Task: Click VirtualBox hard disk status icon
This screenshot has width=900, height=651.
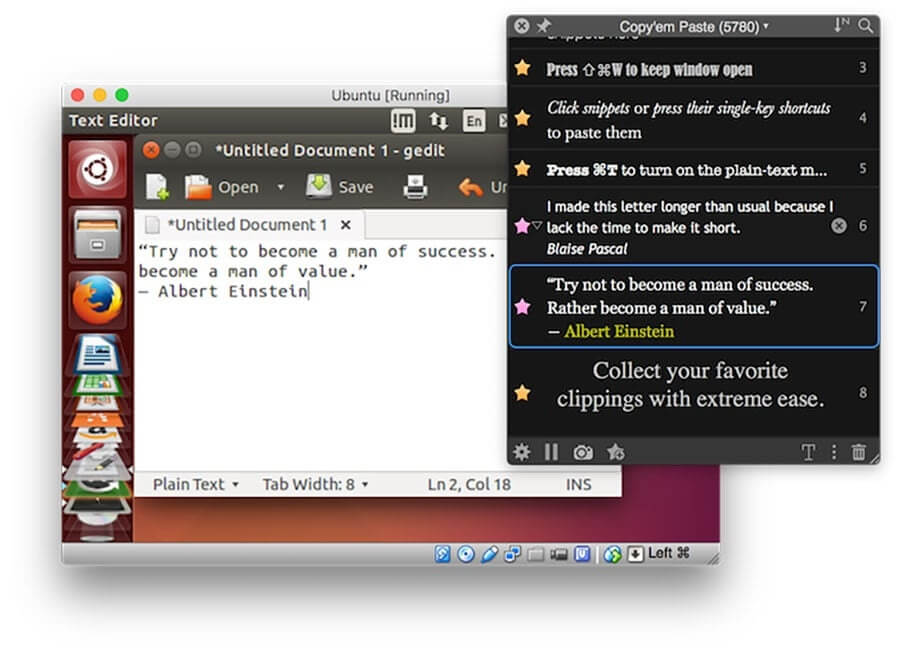Action: click(x=442, y=554)
